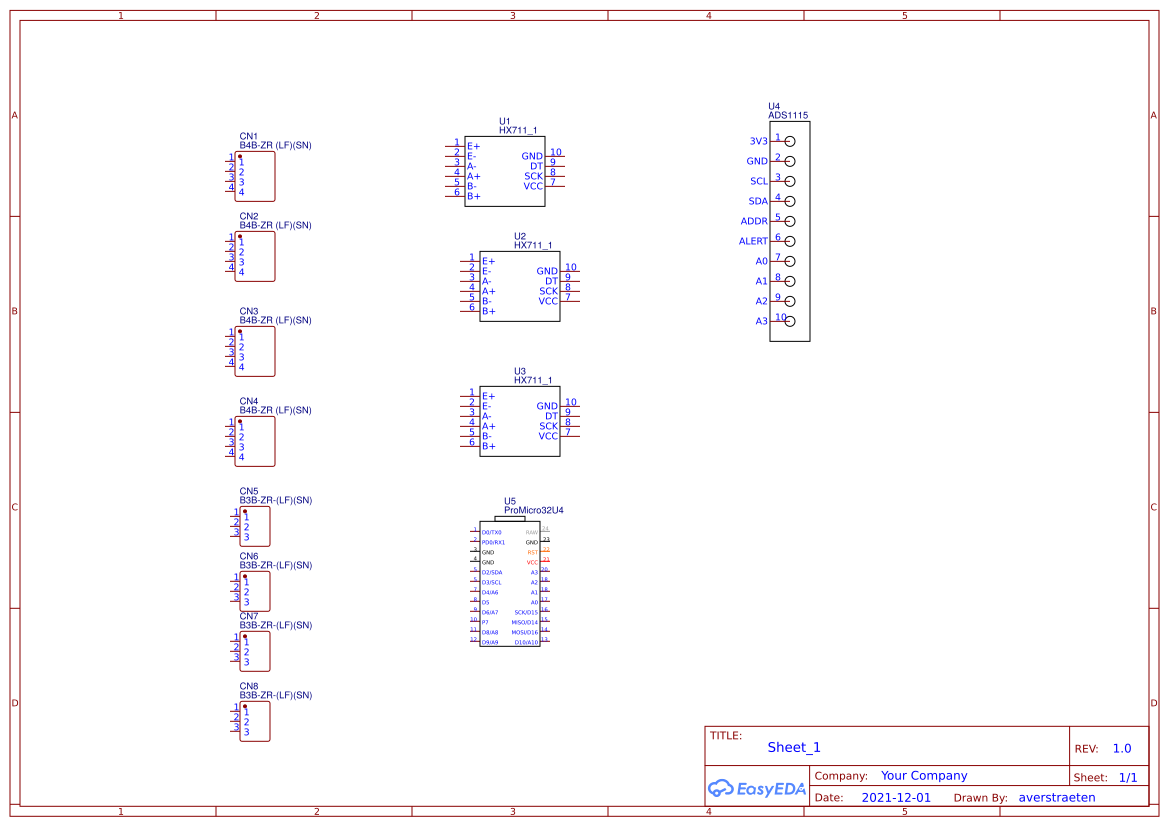Image resolution: width=1169 pixels, height=827 pixels.
Task: Click the Sheet_1 title text
Action: 793,747
